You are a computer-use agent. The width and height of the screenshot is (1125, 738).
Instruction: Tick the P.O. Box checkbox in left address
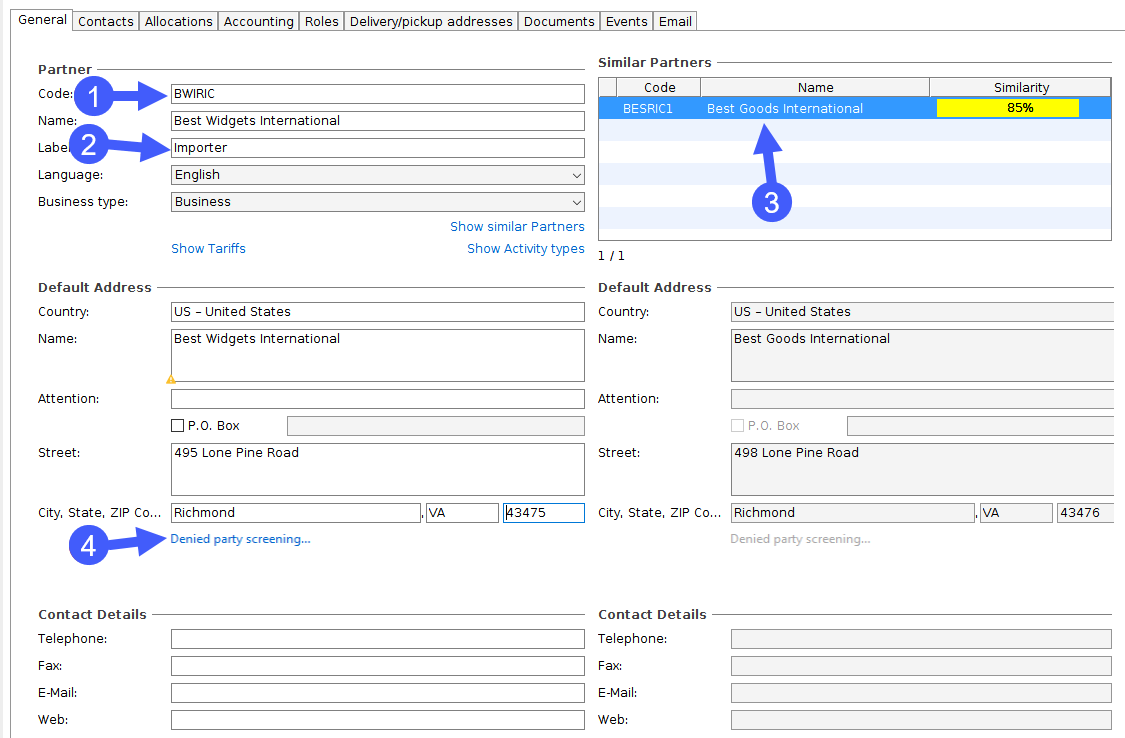click(178, 426)
